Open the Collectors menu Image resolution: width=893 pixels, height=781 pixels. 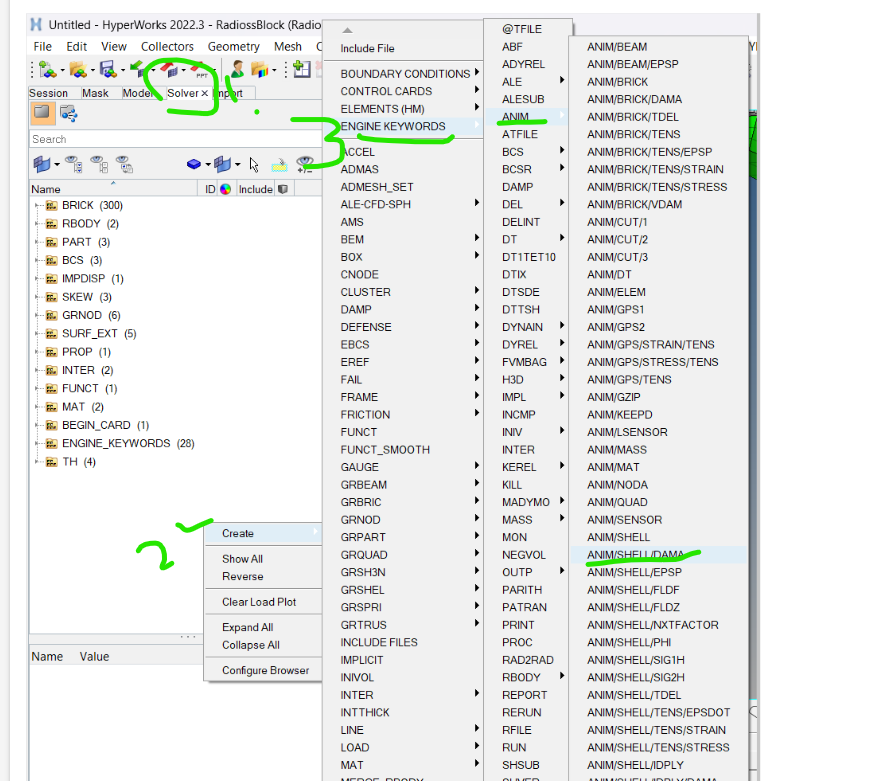(x=167, y=47)
